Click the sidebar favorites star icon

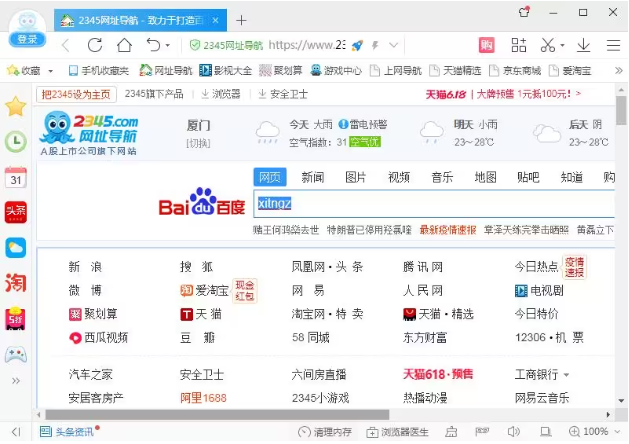click(15, 107)
